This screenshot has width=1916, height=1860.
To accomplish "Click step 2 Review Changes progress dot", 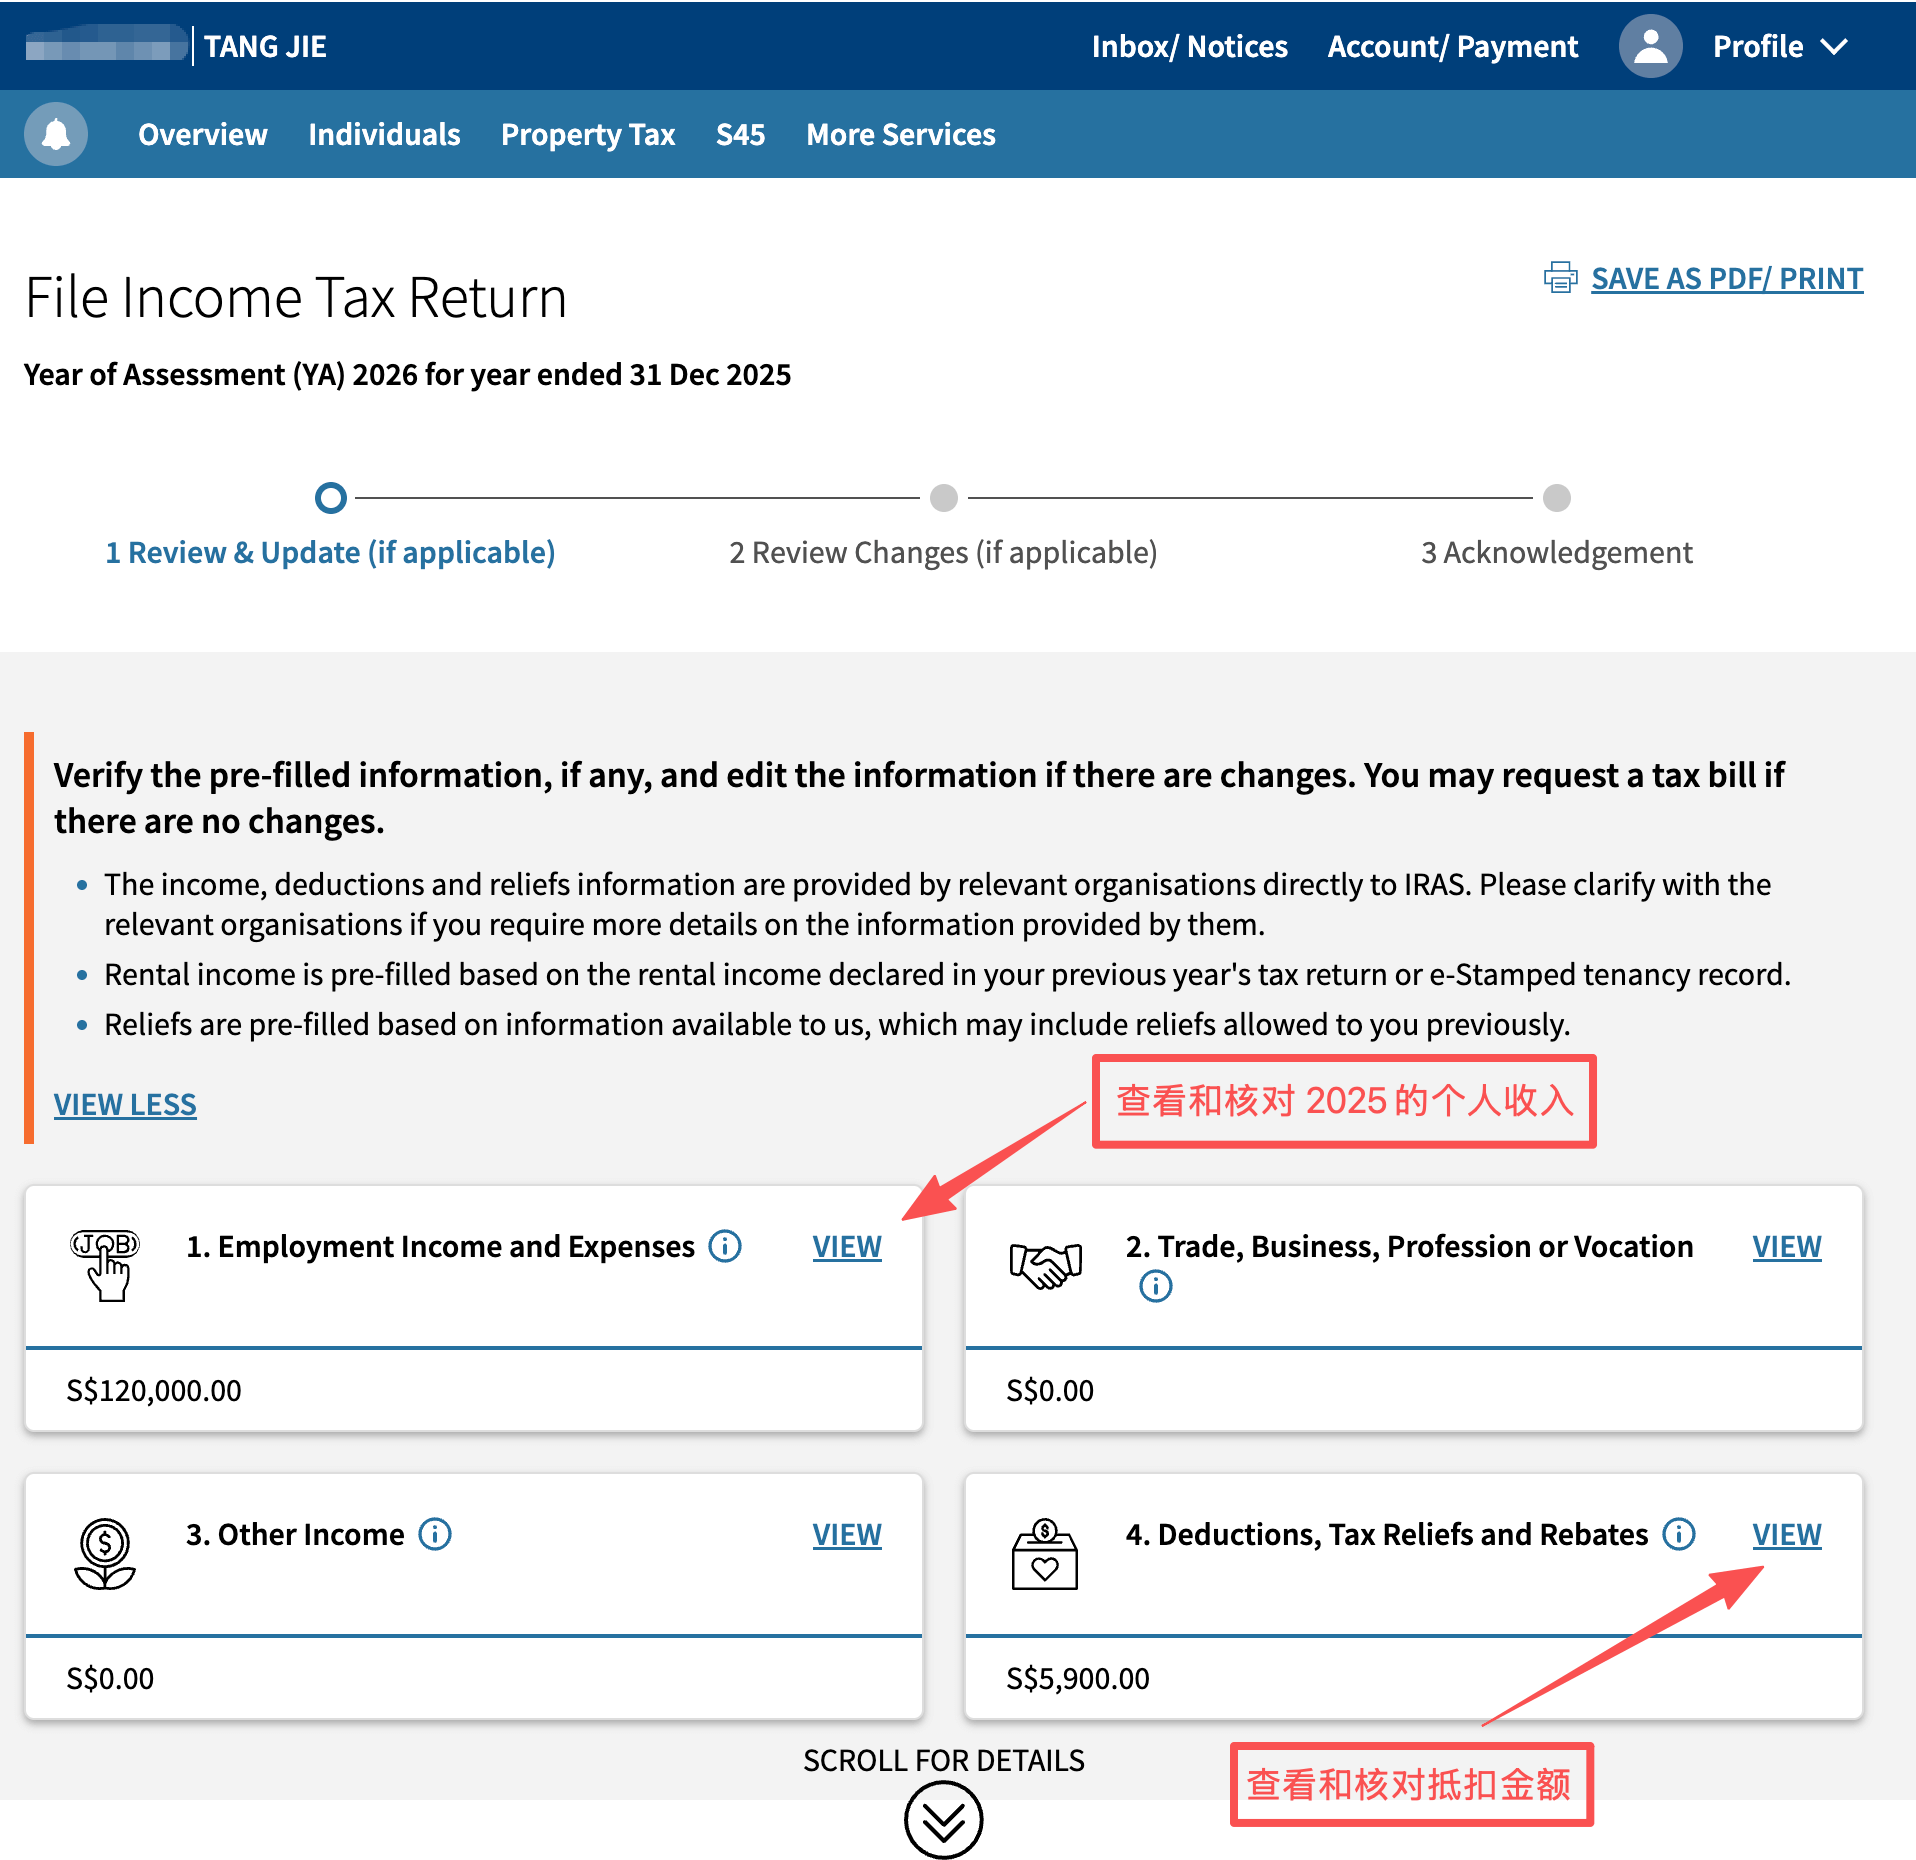I will 943,497.
